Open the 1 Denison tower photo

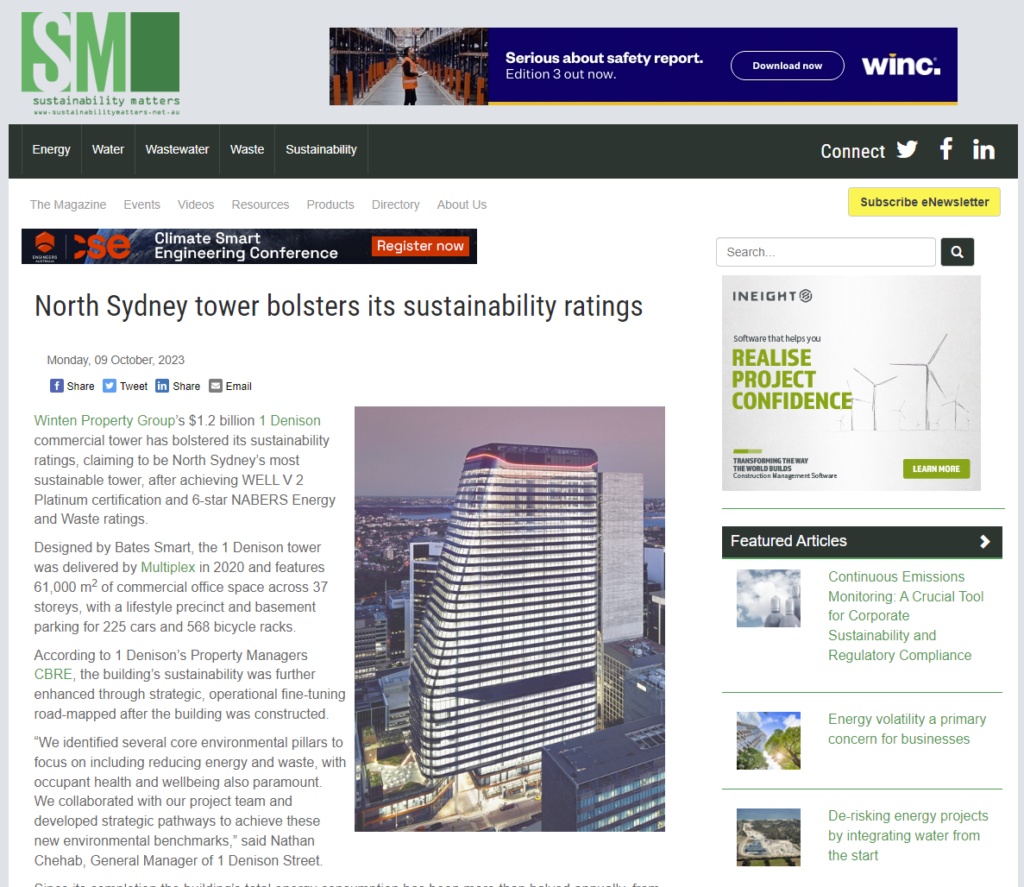click(509, 618)
